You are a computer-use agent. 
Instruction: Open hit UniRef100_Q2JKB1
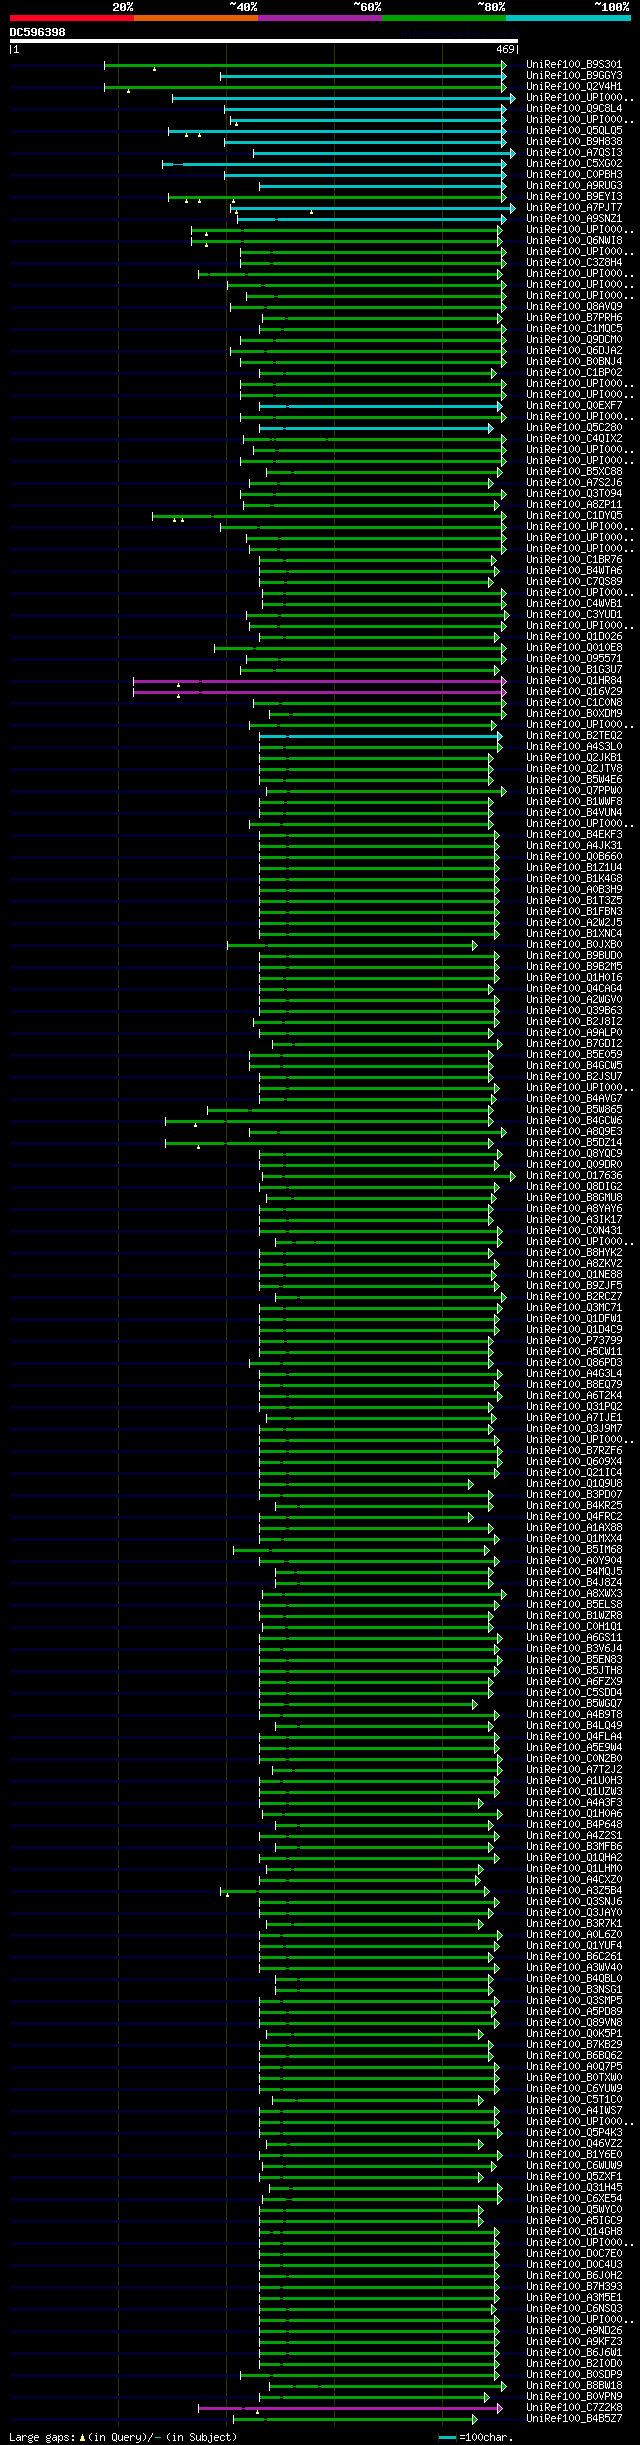[x=574, y=758]
